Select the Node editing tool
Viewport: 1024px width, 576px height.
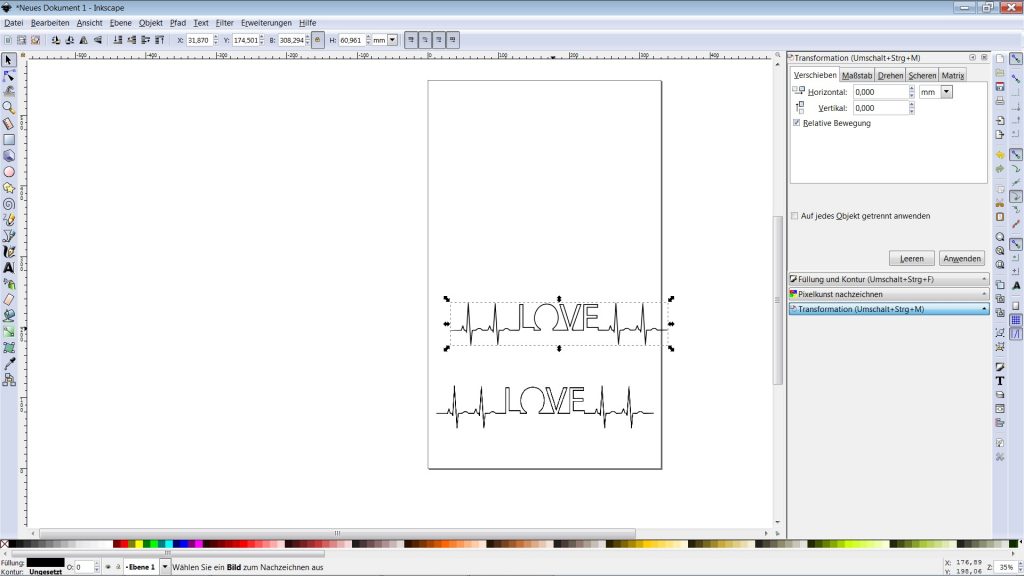(x=9, y=75)
